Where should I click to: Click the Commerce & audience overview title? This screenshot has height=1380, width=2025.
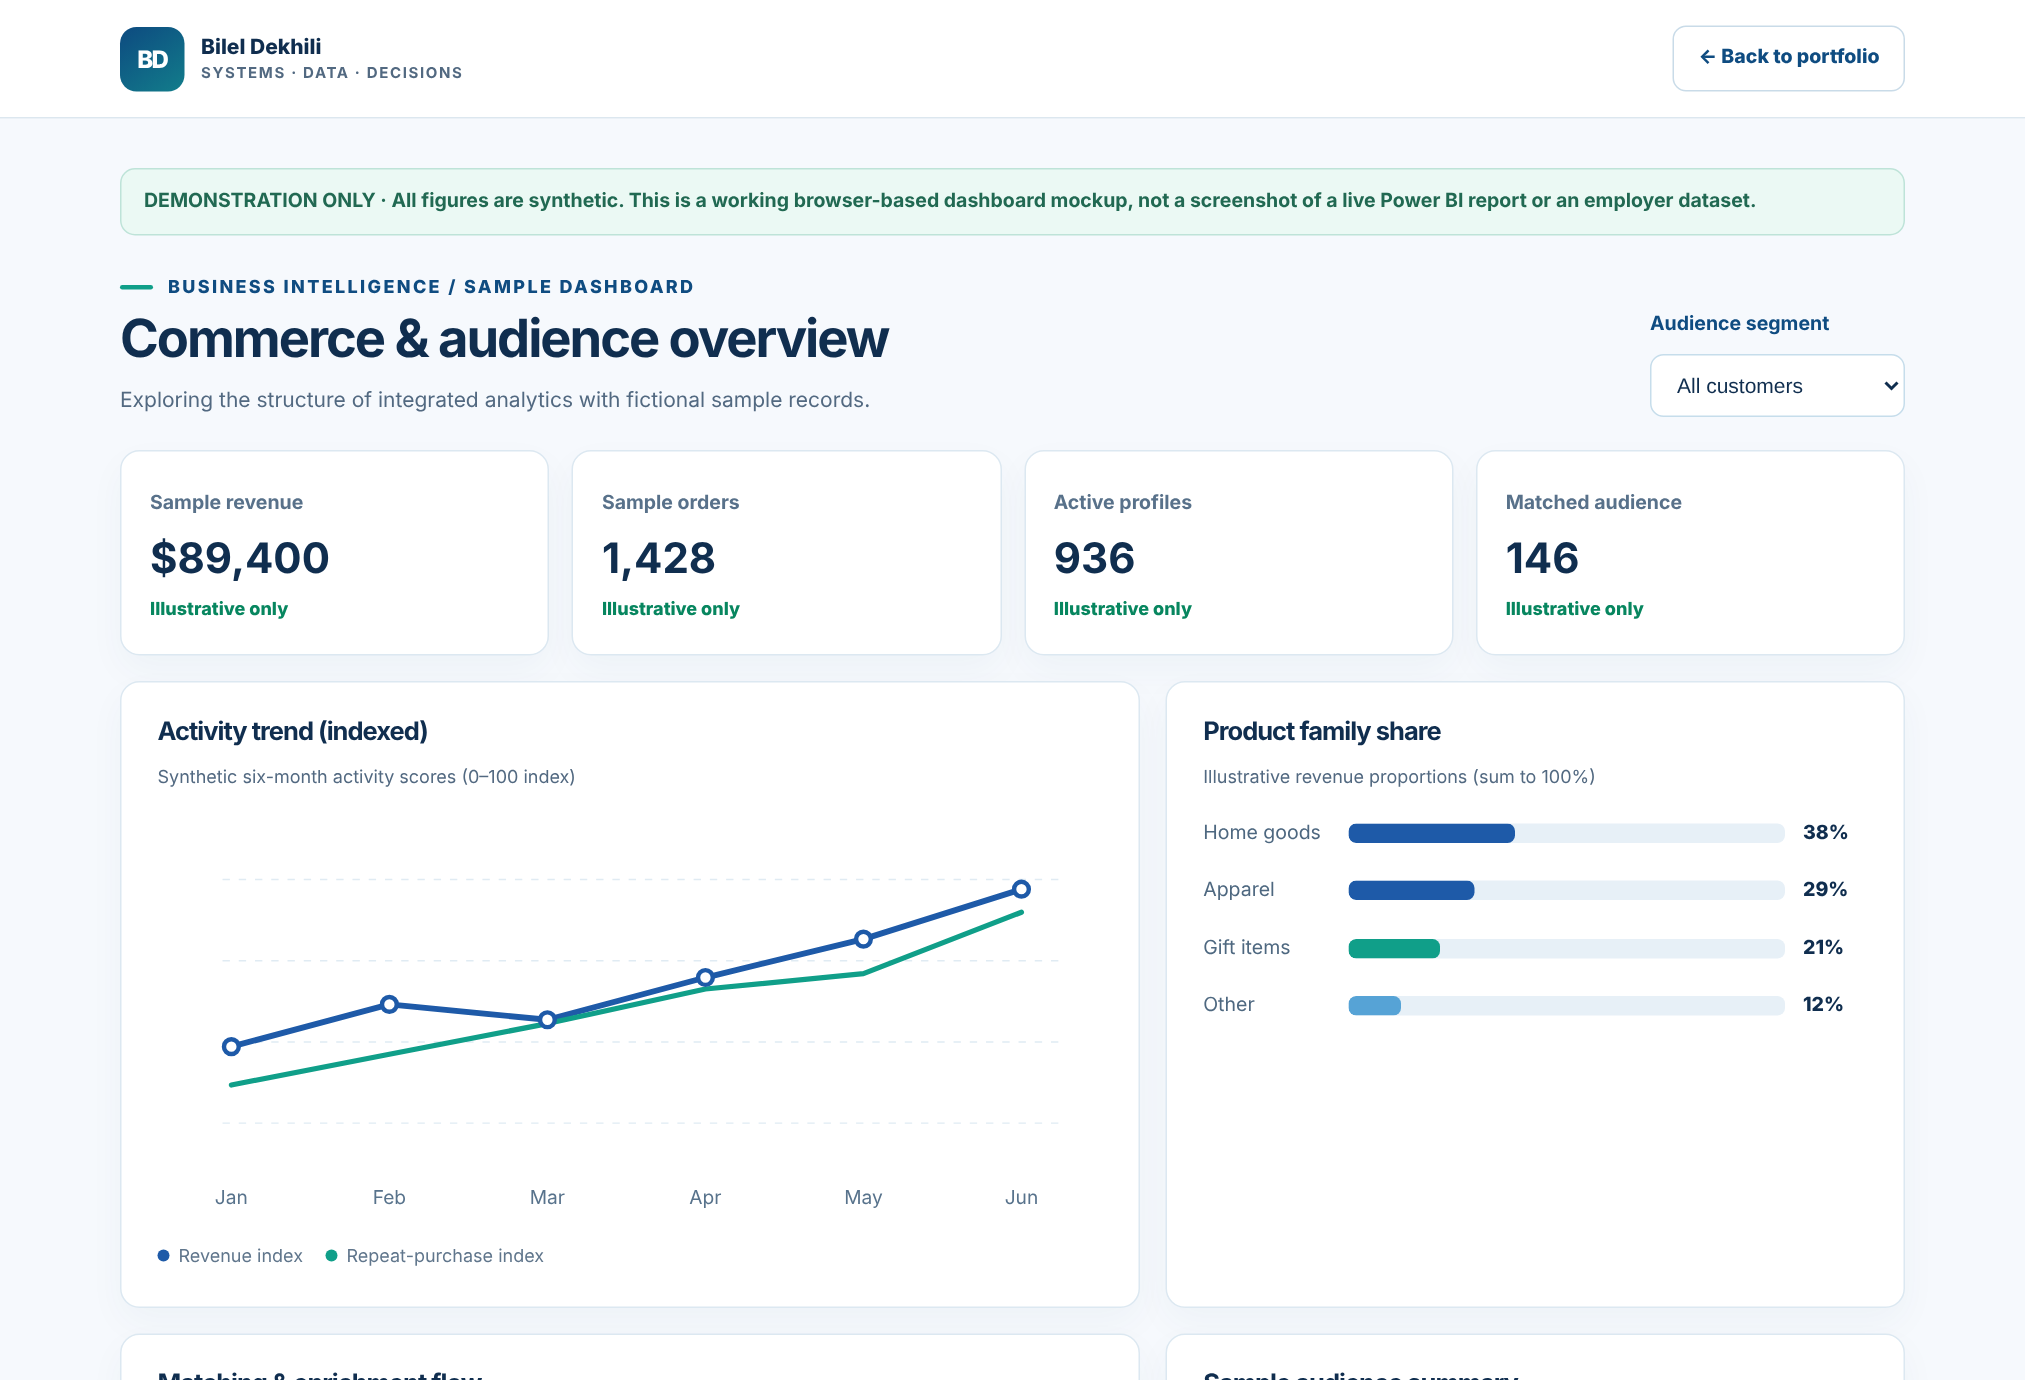click(x=504, y=339)
